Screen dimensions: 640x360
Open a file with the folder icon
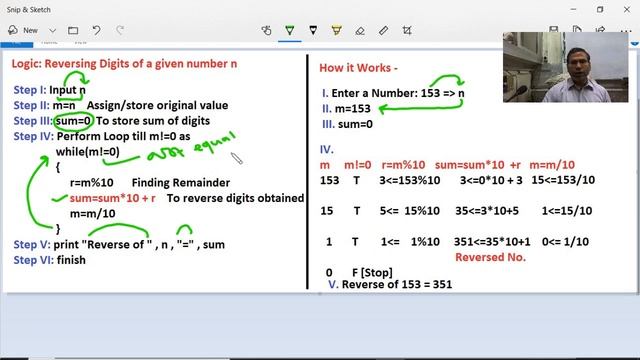point(73,30)
